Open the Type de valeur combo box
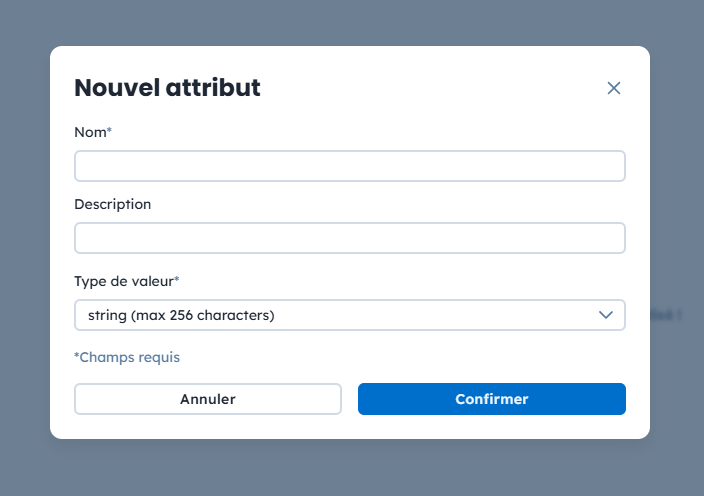This screenshot has height=496, width=704. [x=350, y=315]
